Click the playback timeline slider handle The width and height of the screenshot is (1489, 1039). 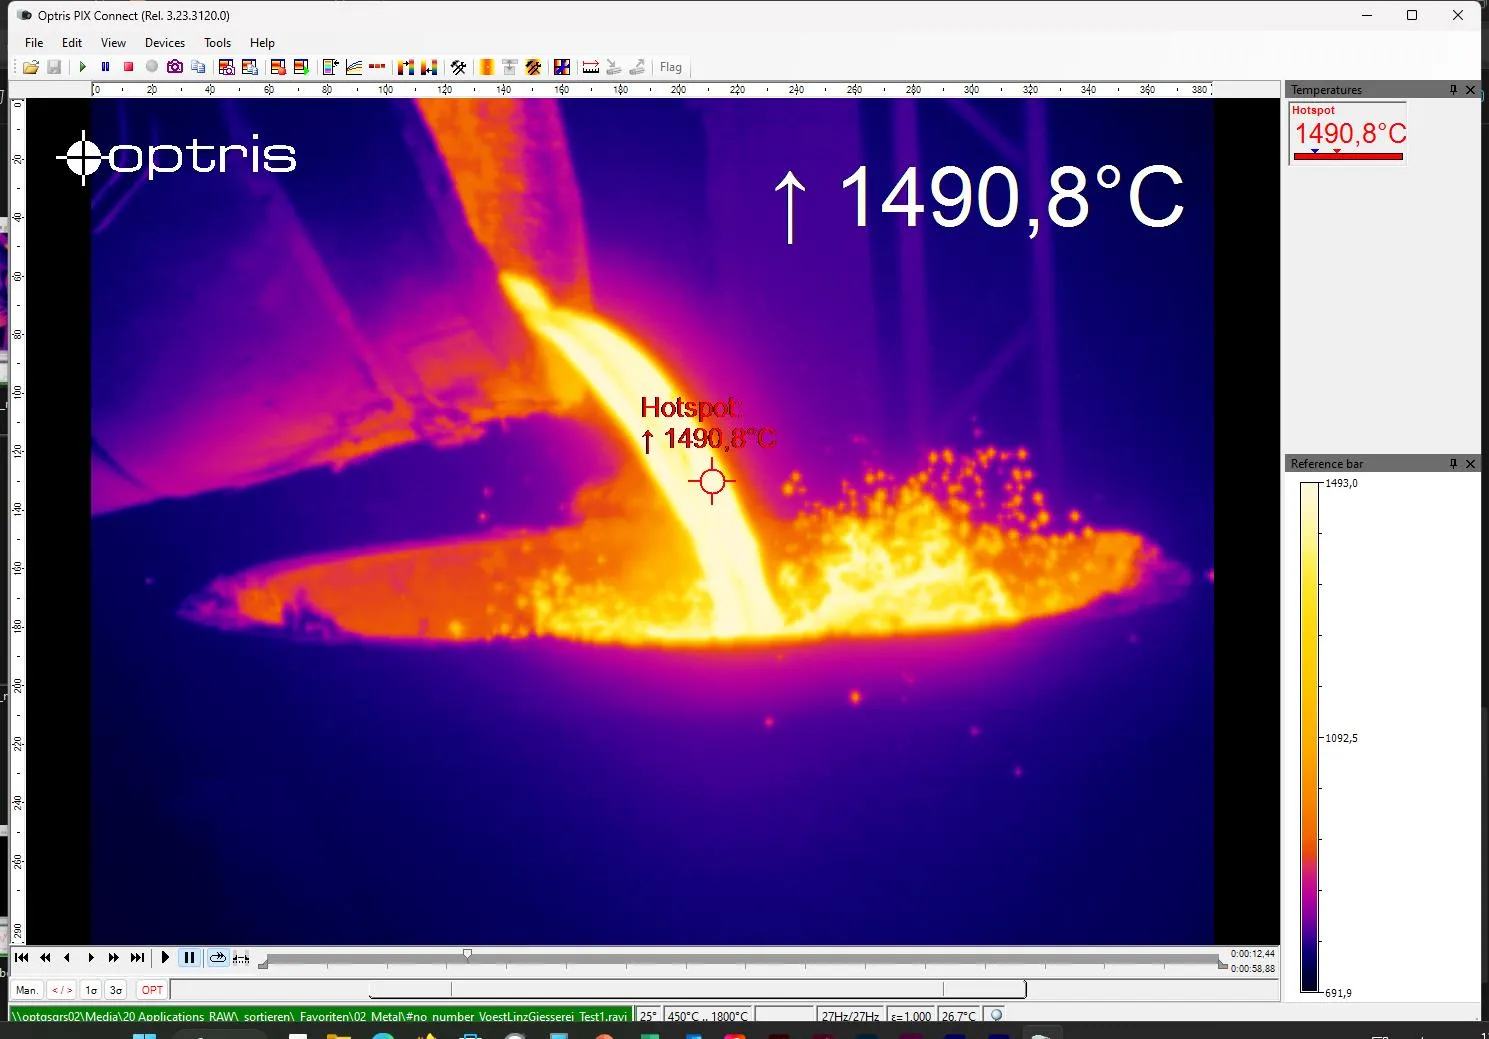point(467,956)
